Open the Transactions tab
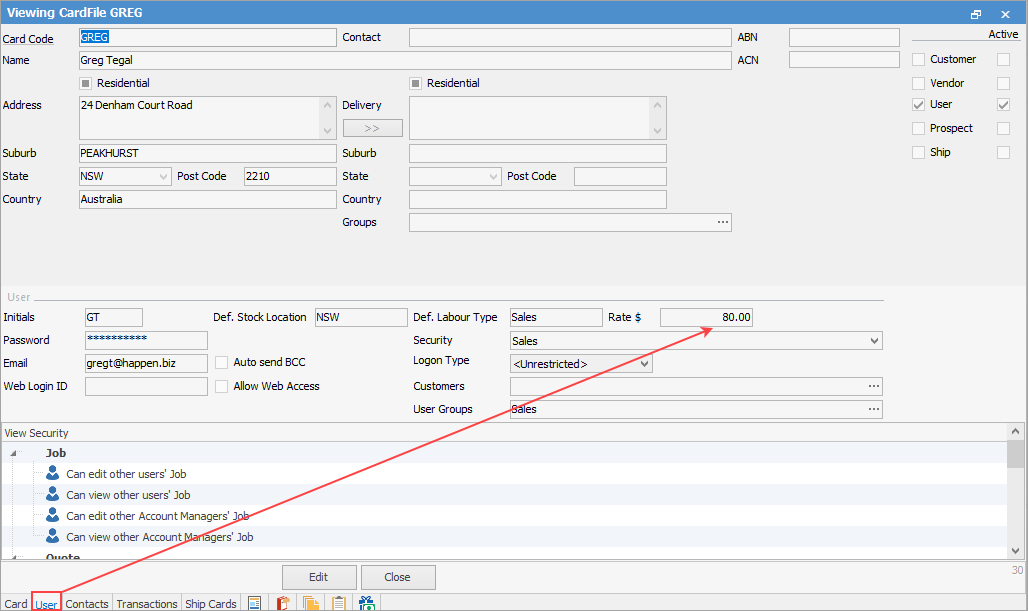Image resolution: width=1028 pixels, height=611 pixels. [x=146, y=604]
